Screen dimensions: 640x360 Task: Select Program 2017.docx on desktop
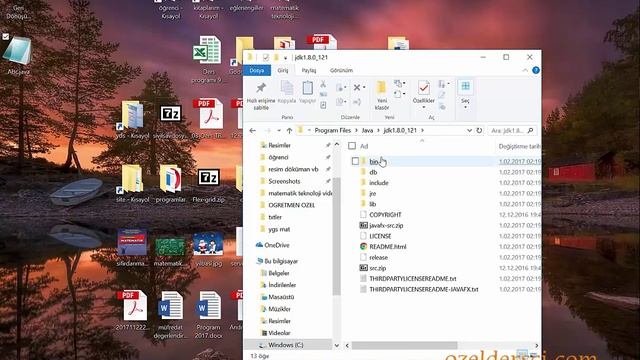pos(209,314)
